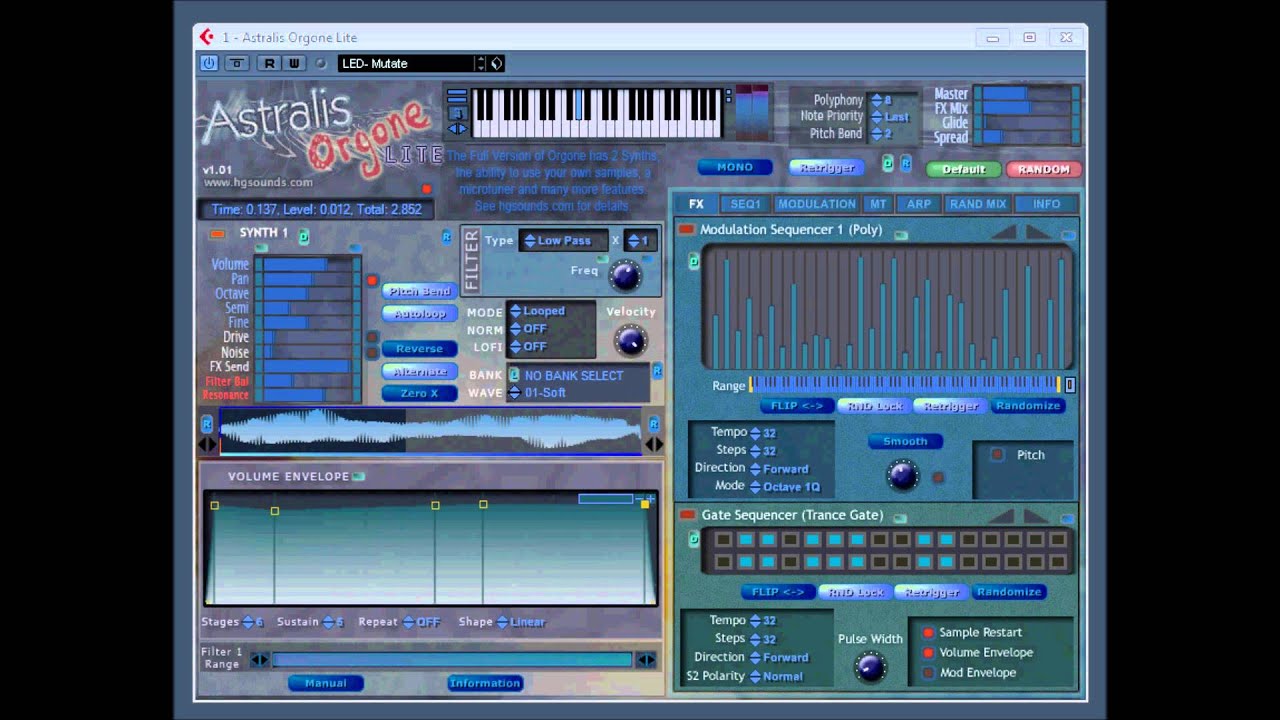This screenshot has width=1280, height=720.
Task: Toggle the Gate Sequencer on/off switch
Action: point(687,515)
